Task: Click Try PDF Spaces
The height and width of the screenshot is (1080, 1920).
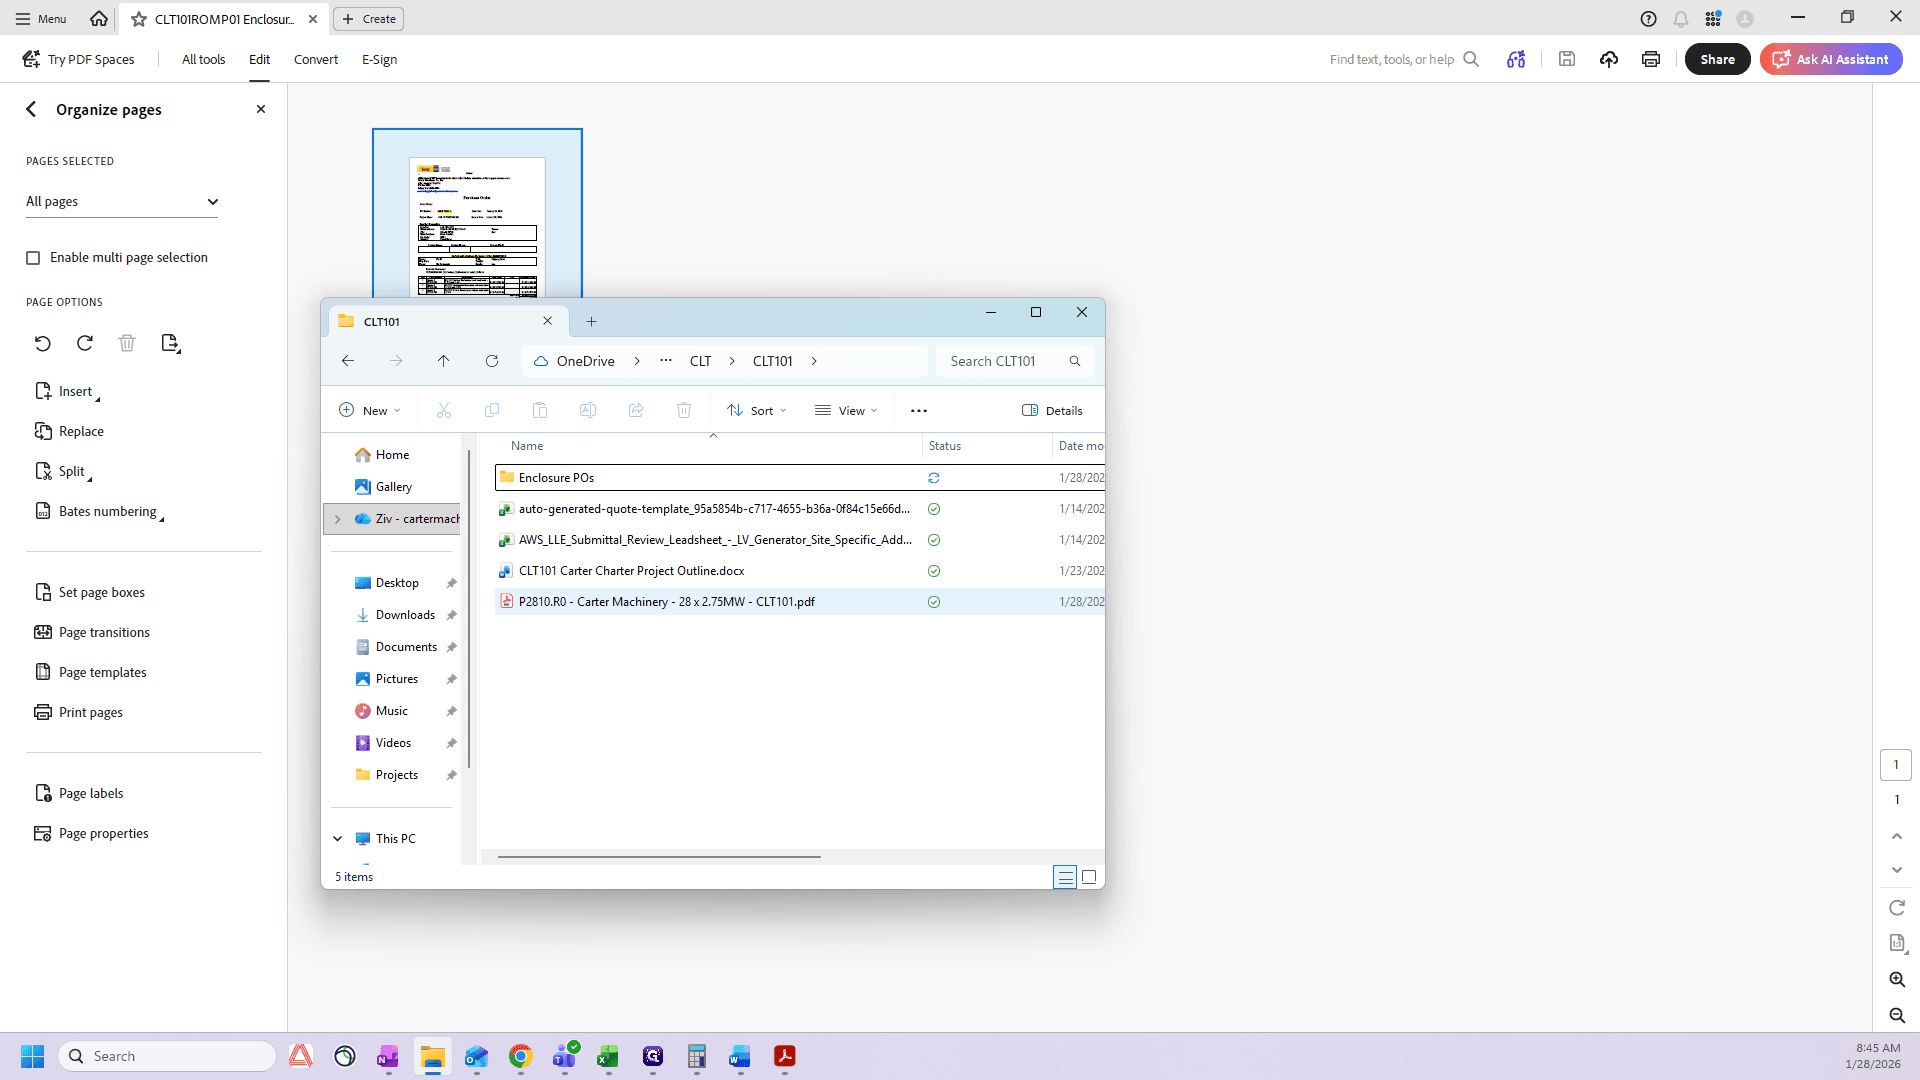Action: [78, 59]
